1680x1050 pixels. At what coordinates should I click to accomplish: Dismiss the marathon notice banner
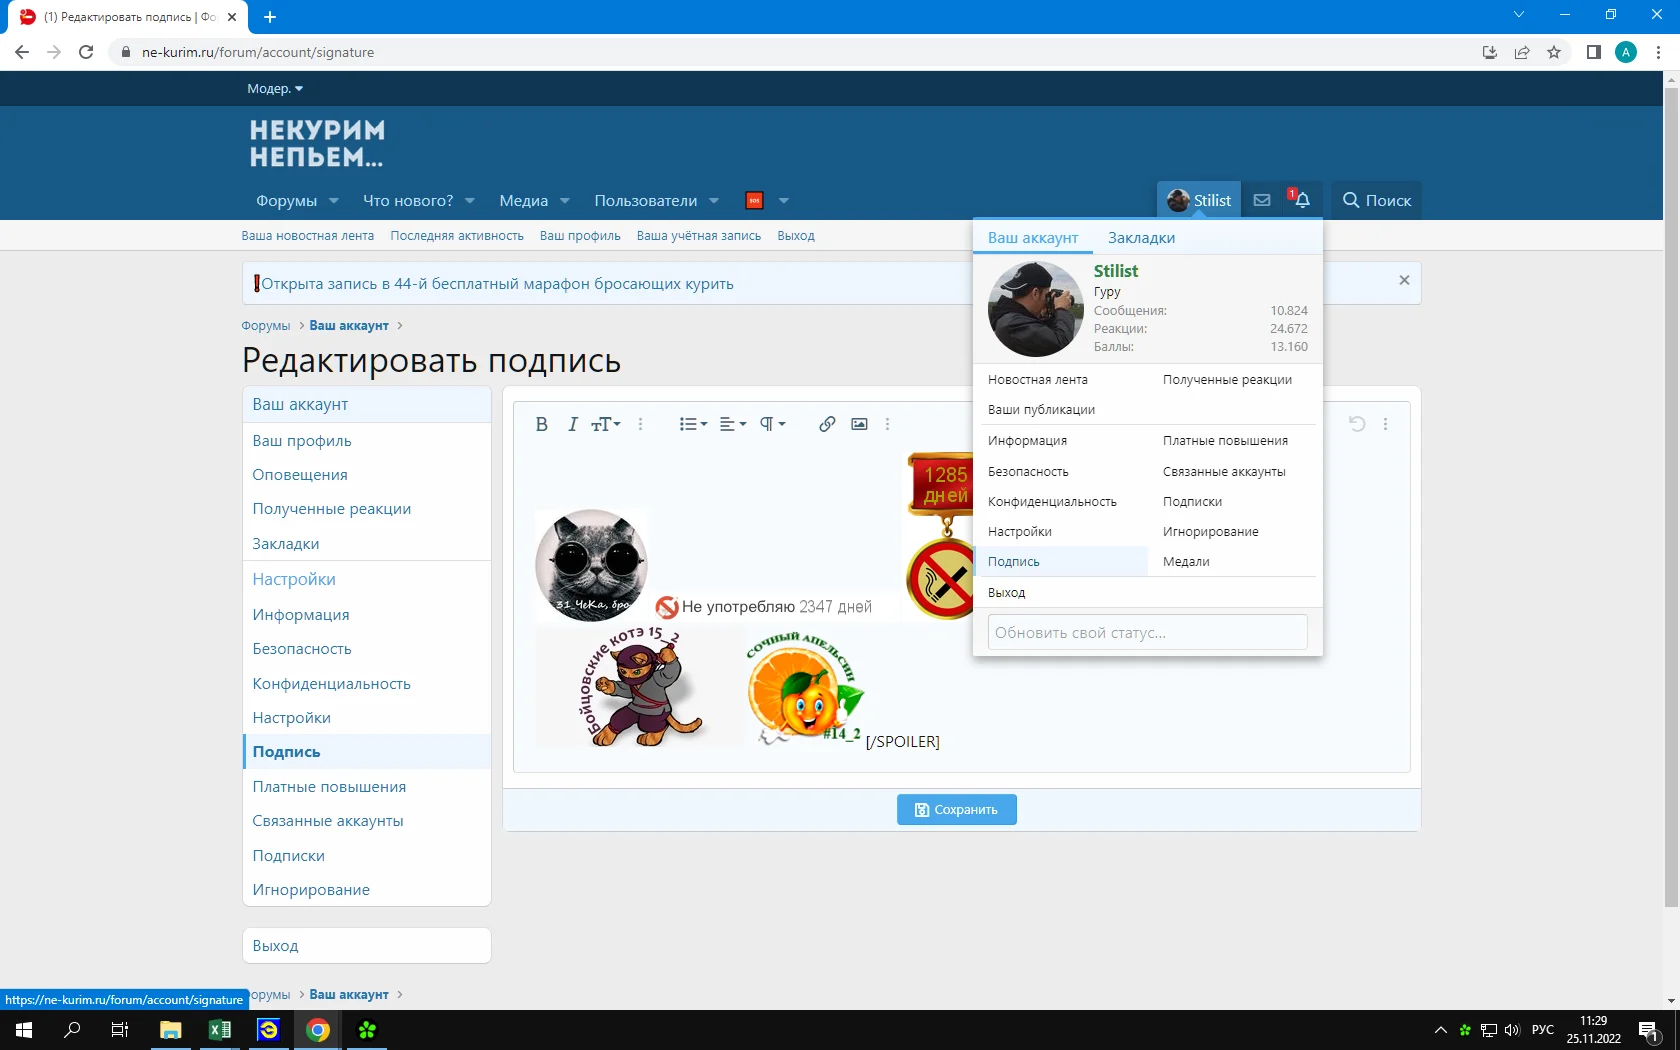tap(1404, 281)
